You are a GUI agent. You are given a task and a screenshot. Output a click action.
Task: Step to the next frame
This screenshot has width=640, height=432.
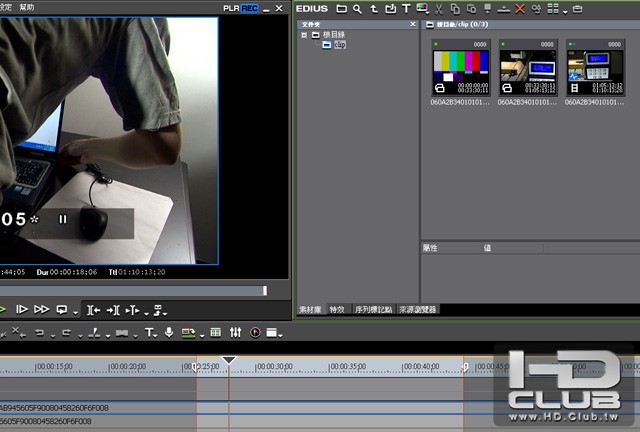click(x=22, y=310)
